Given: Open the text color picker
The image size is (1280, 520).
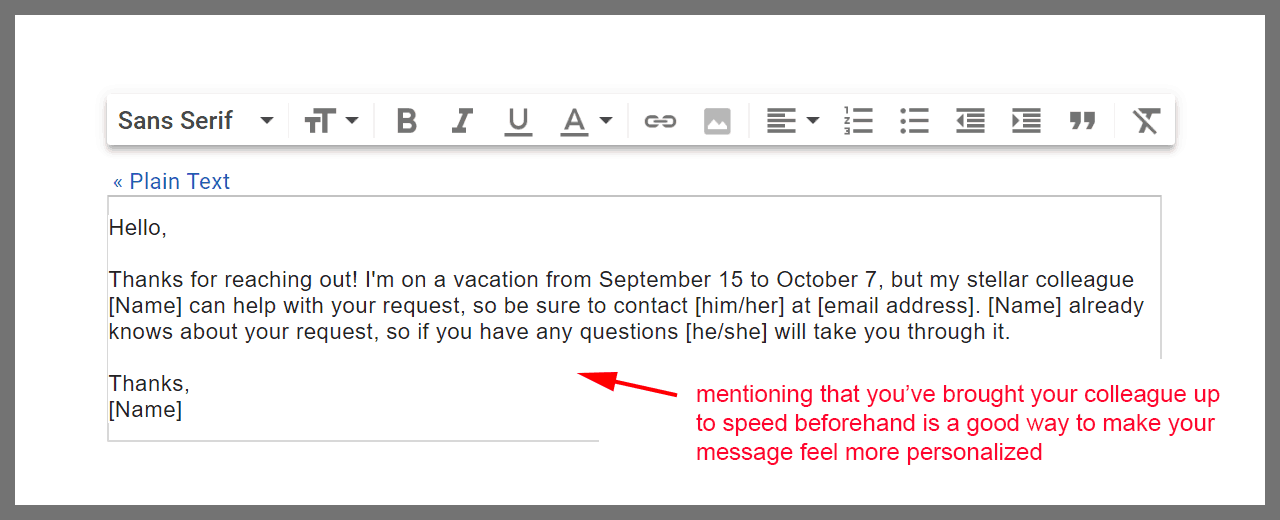Looking at the screenshot, I should [575, 121].
